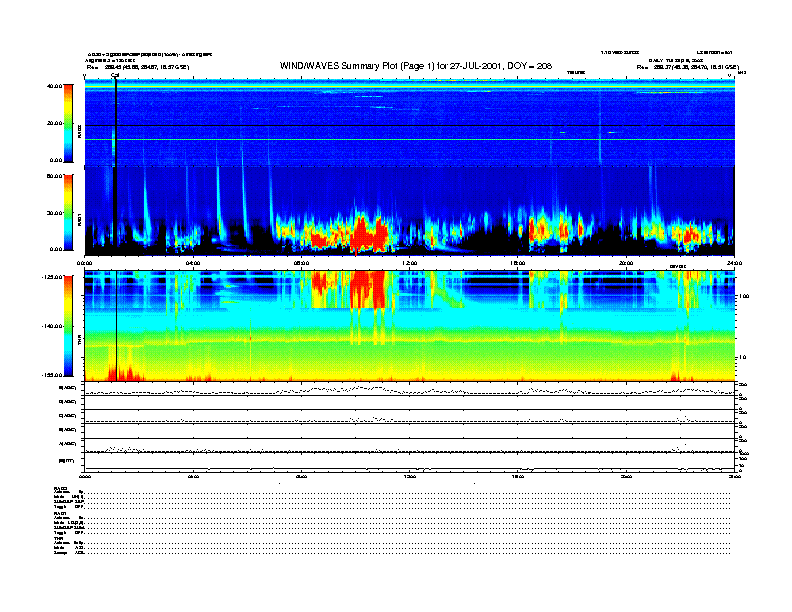Click the RAD2 color scale bar
Image resolution: width=792 pixels, height=612 pixels.
pos(68,123)
